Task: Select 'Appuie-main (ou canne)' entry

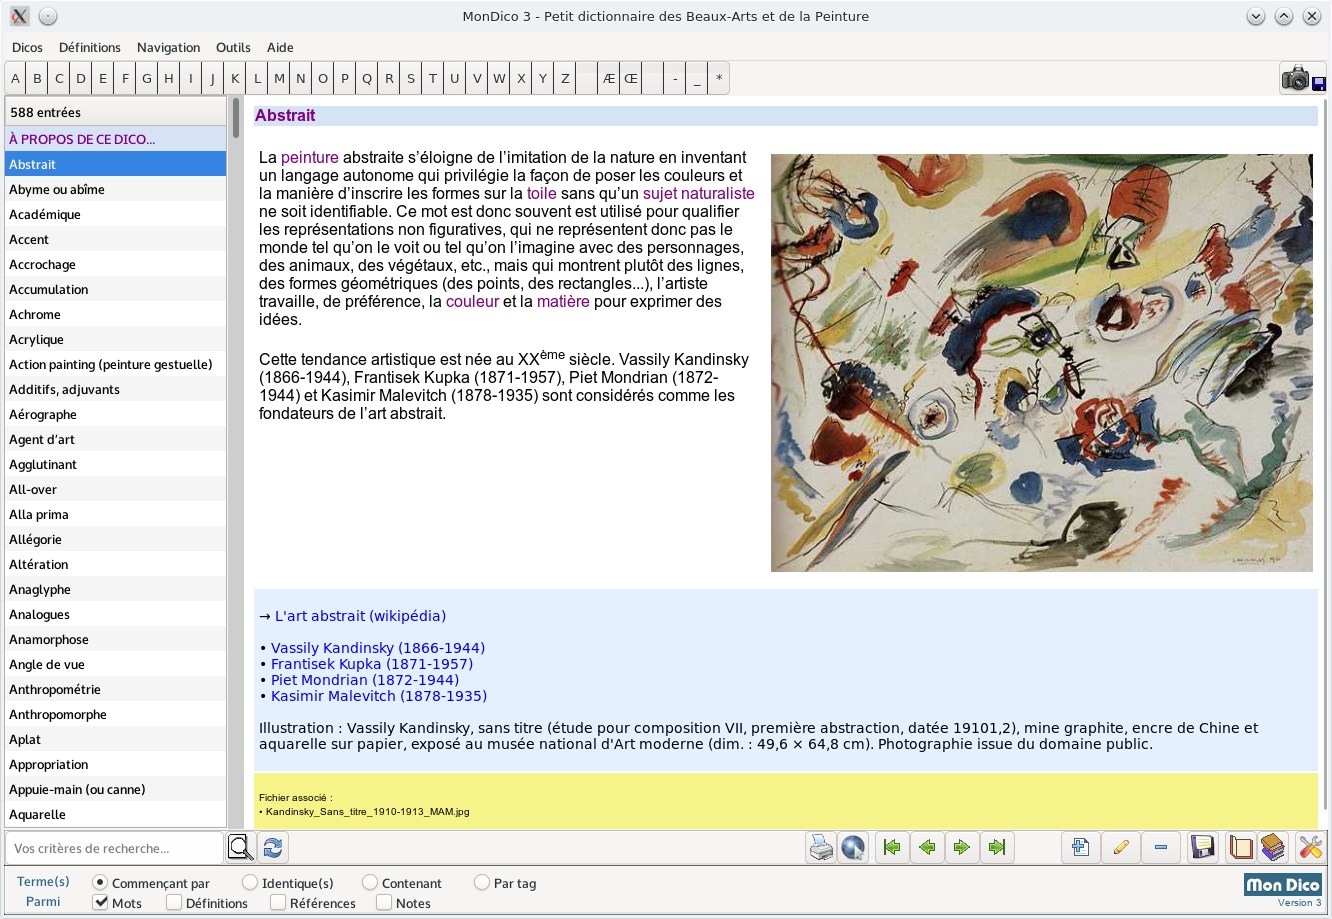Action: pyautogui.click(x=116, y=789)
